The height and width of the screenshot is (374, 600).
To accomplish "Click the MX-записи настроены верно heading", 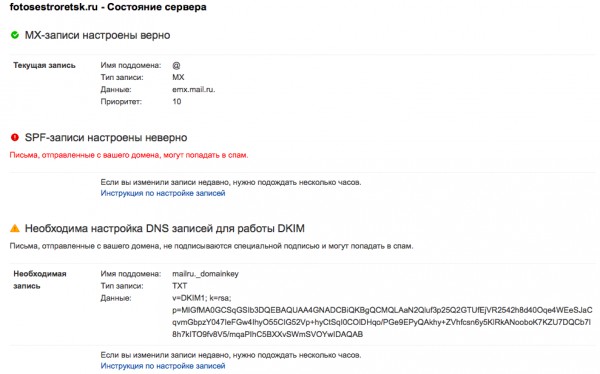I will click(x=97, y=35).
